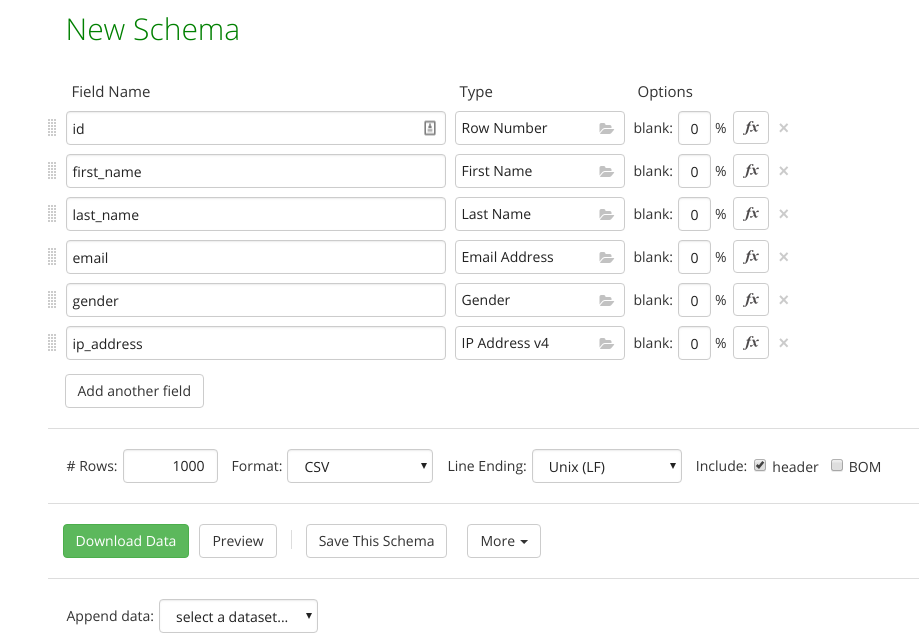The height and width of the screenshot is (641, 919).
Task: Adjust the blank percentage for the email field
Action: pyautogui.click(x=694, y=257)
